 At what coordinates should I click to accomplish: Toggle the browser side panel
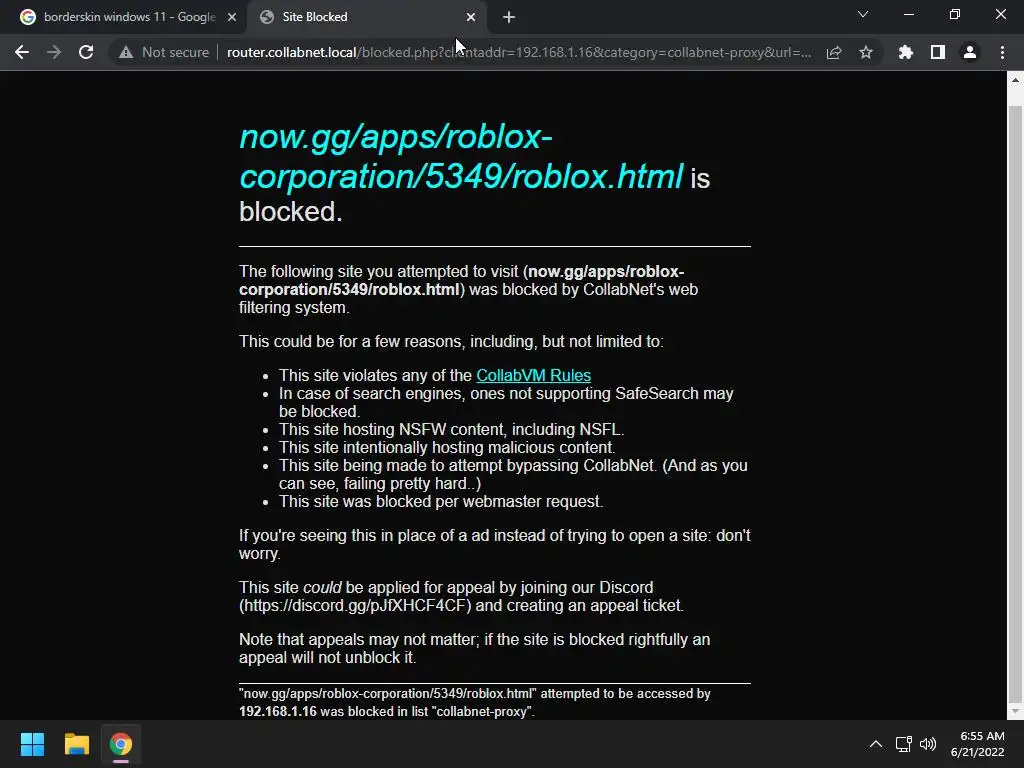(938, 52)
